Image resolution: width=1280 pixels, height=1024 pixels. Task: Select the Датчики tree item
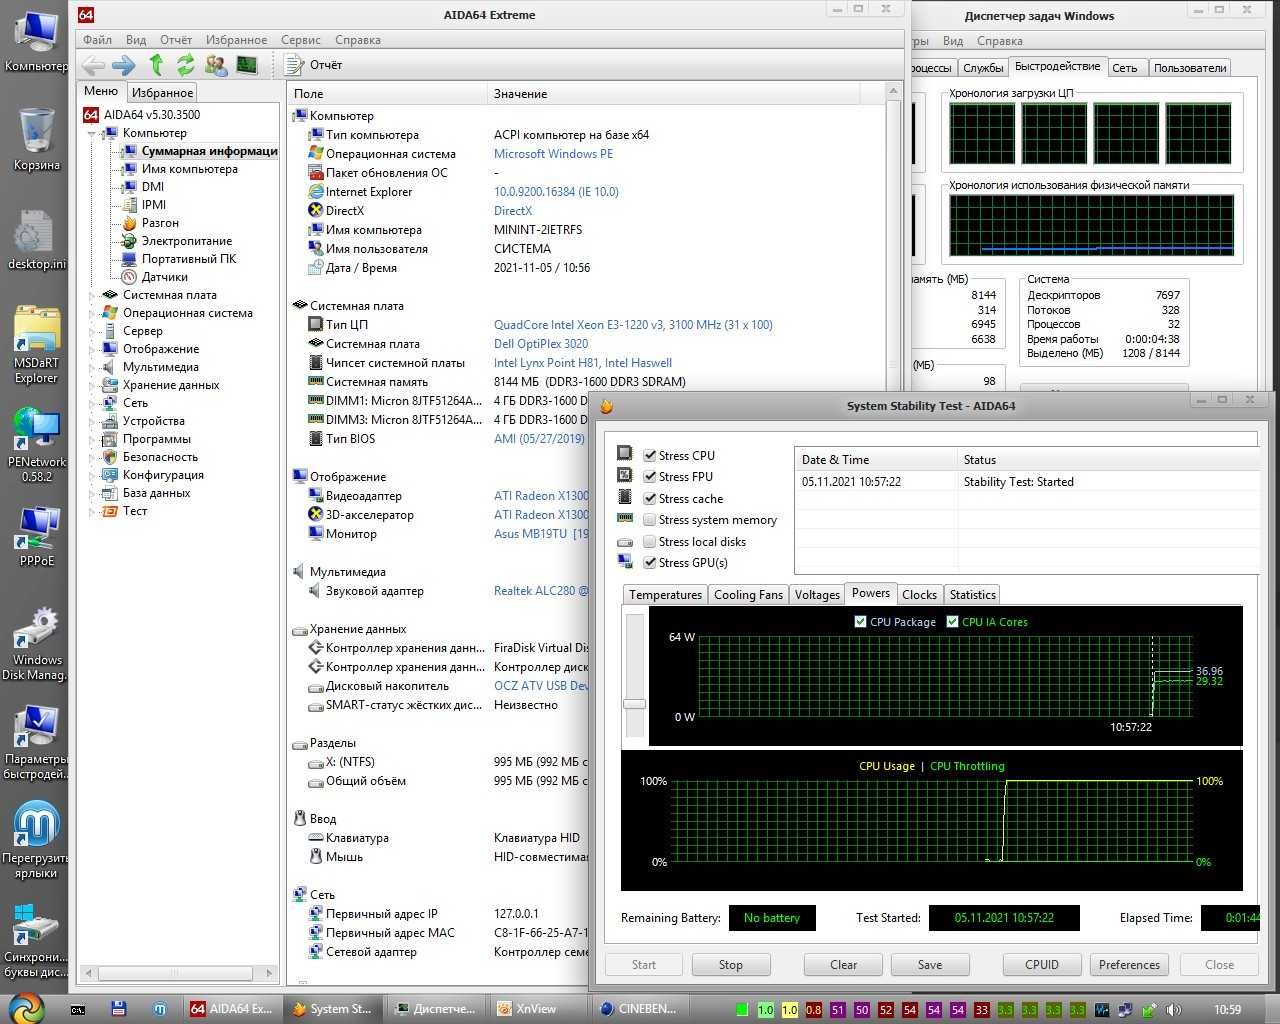click(164, 277)
